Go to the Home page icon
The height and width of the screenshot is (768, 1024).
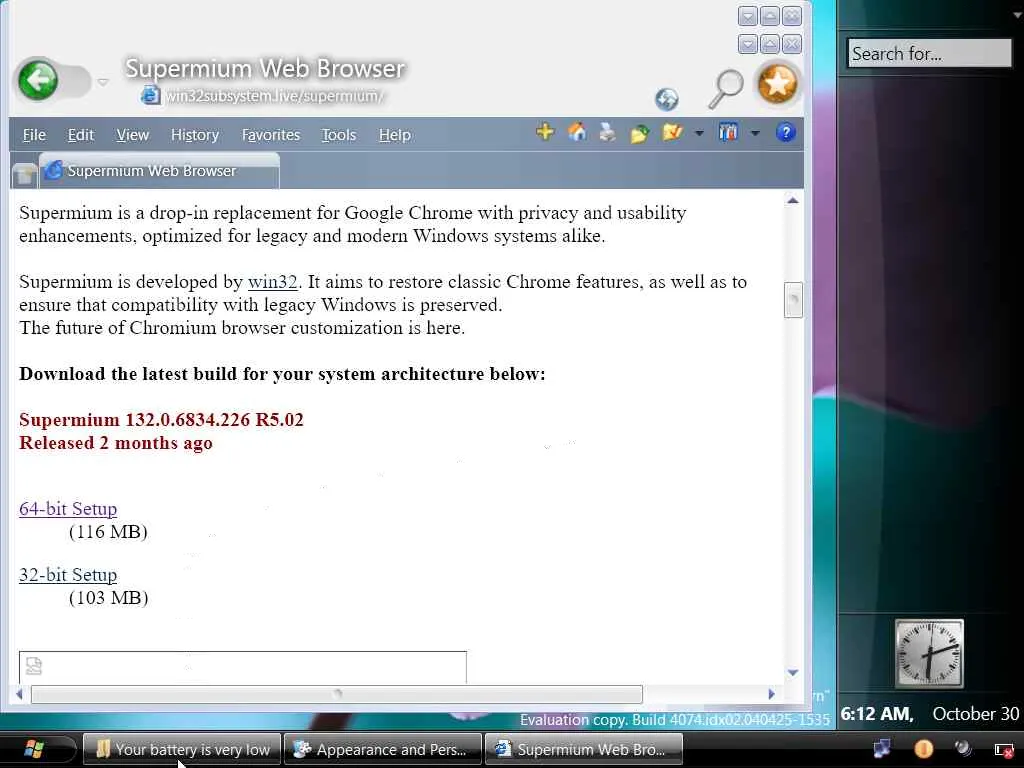[x=577, y=133]
